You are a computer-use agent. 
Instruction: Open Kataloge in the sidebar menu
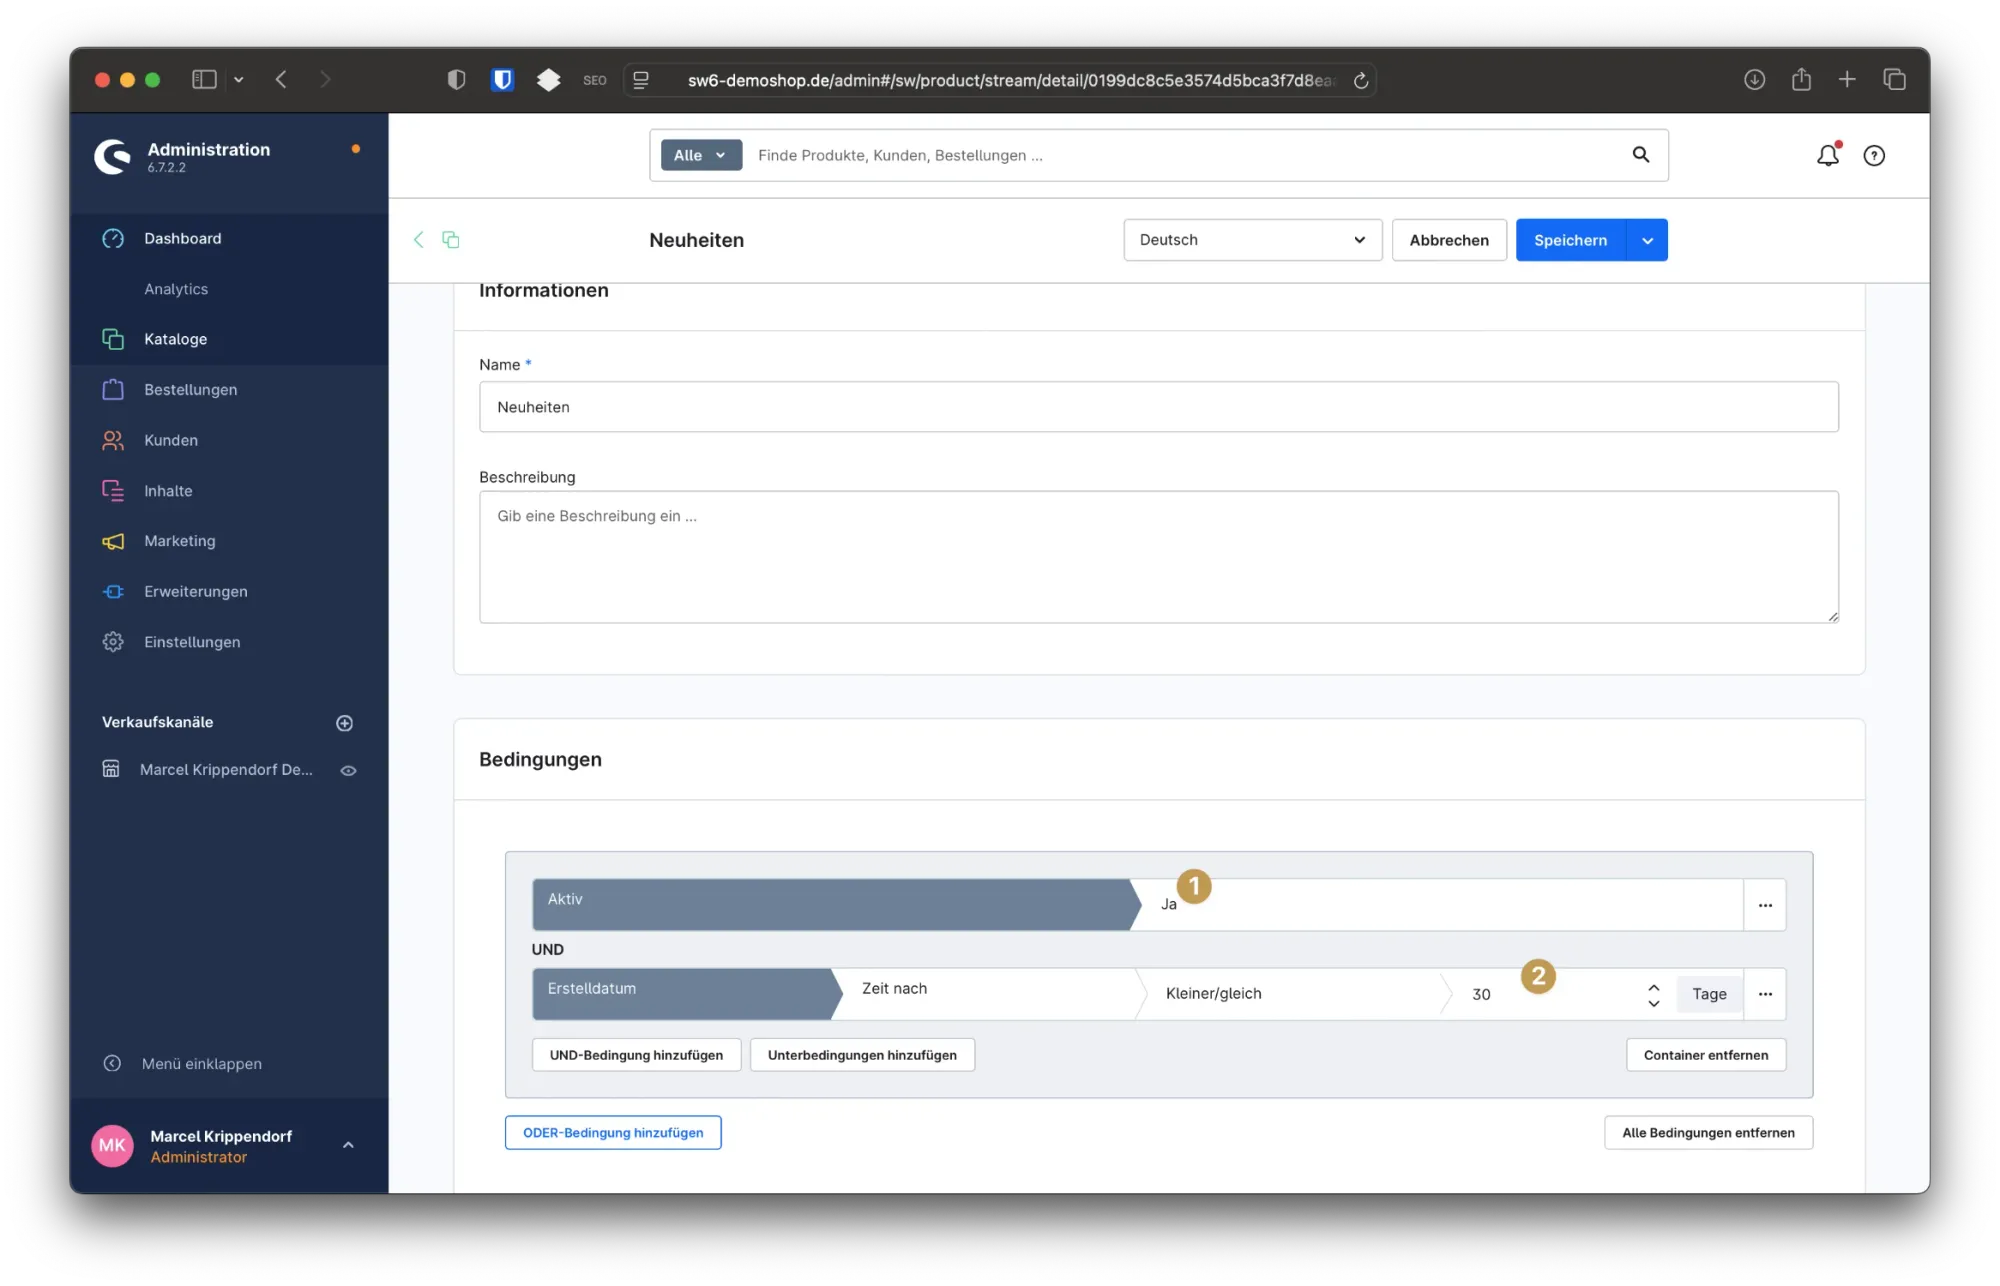pyautogui.click(x=175, y=339)
